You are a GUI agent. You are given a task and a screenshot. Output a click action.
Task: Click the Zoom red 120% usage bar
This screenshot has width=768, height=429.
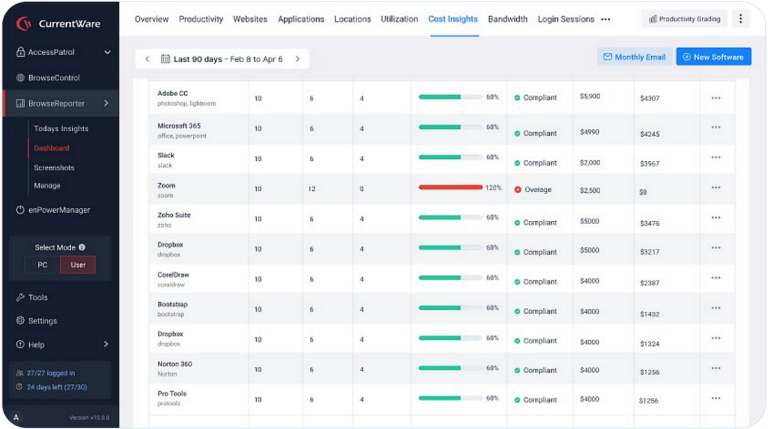click(450, 187)
